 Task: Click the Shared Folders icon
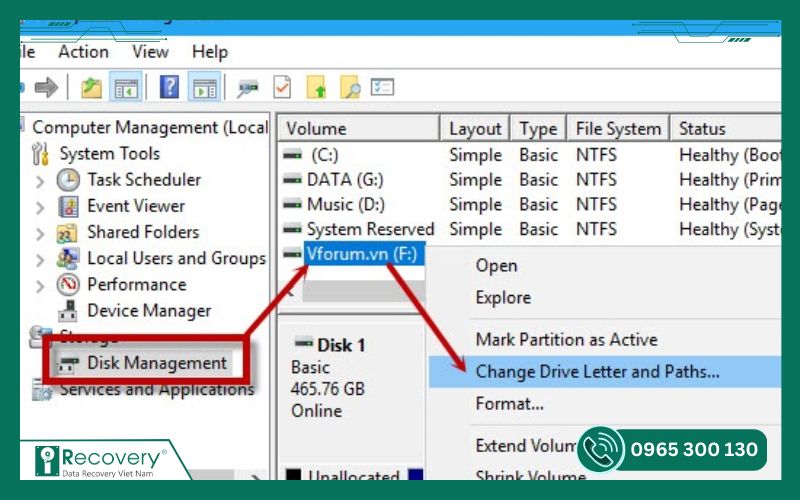tap(67, 233)
